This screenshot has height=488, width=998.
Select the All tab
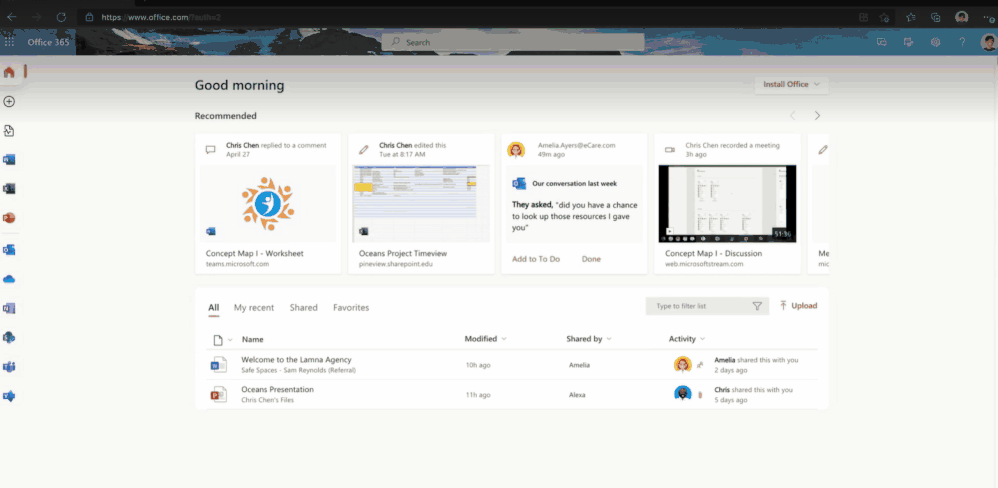tap(214, 308)
